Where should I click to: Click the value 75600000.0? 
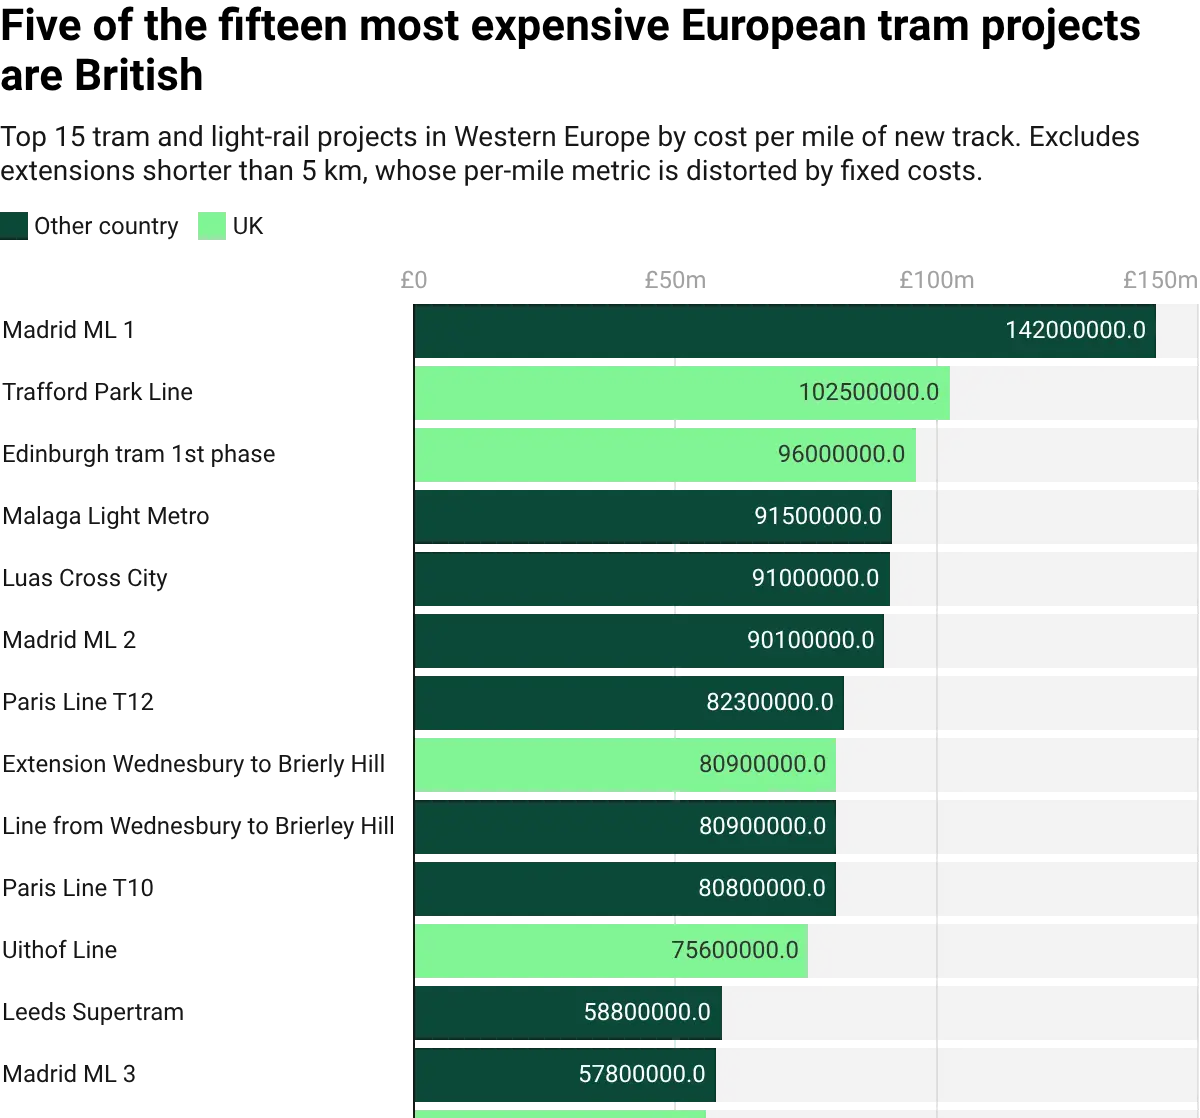click(x=735, y=950)
